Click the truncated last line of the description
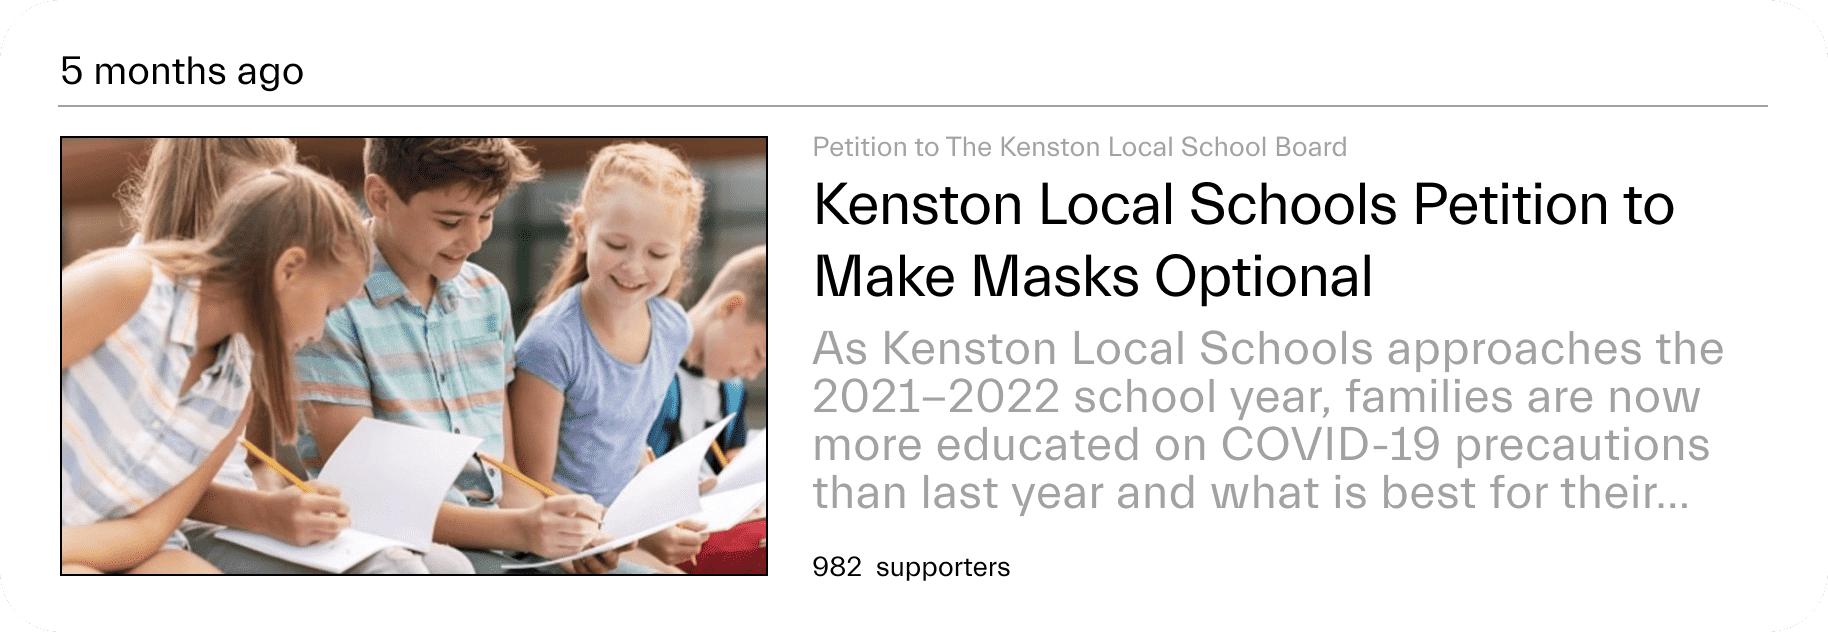 pos(1251,493)
